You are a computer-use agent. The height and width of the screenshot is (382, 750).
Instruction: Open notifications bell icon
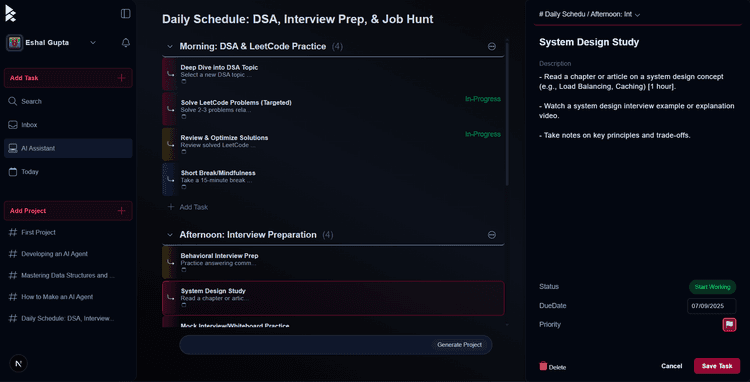point(126,43)
